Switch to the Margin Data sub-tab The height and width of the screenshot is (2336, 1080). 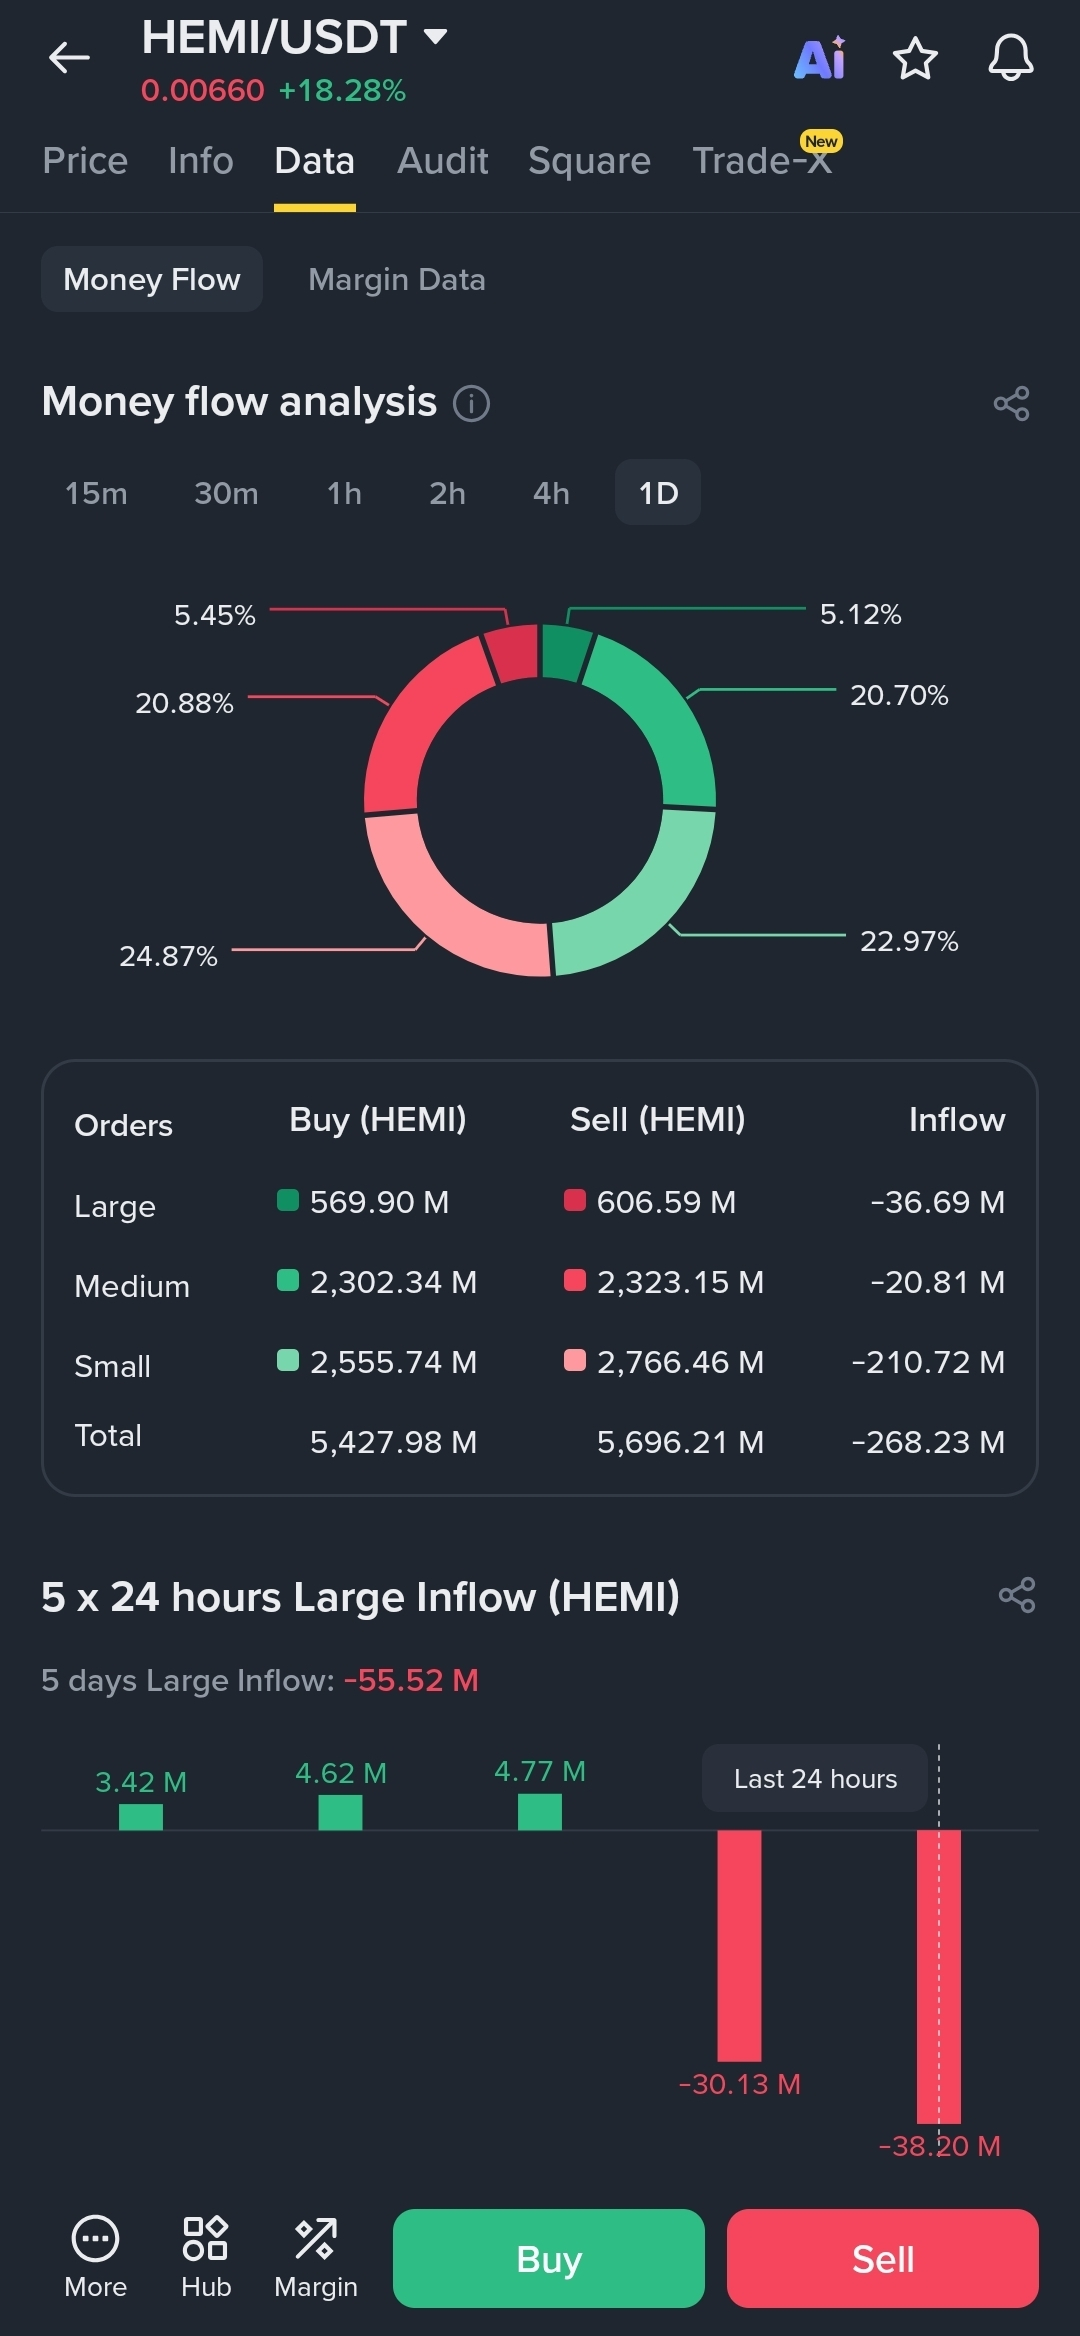(397, 279)
